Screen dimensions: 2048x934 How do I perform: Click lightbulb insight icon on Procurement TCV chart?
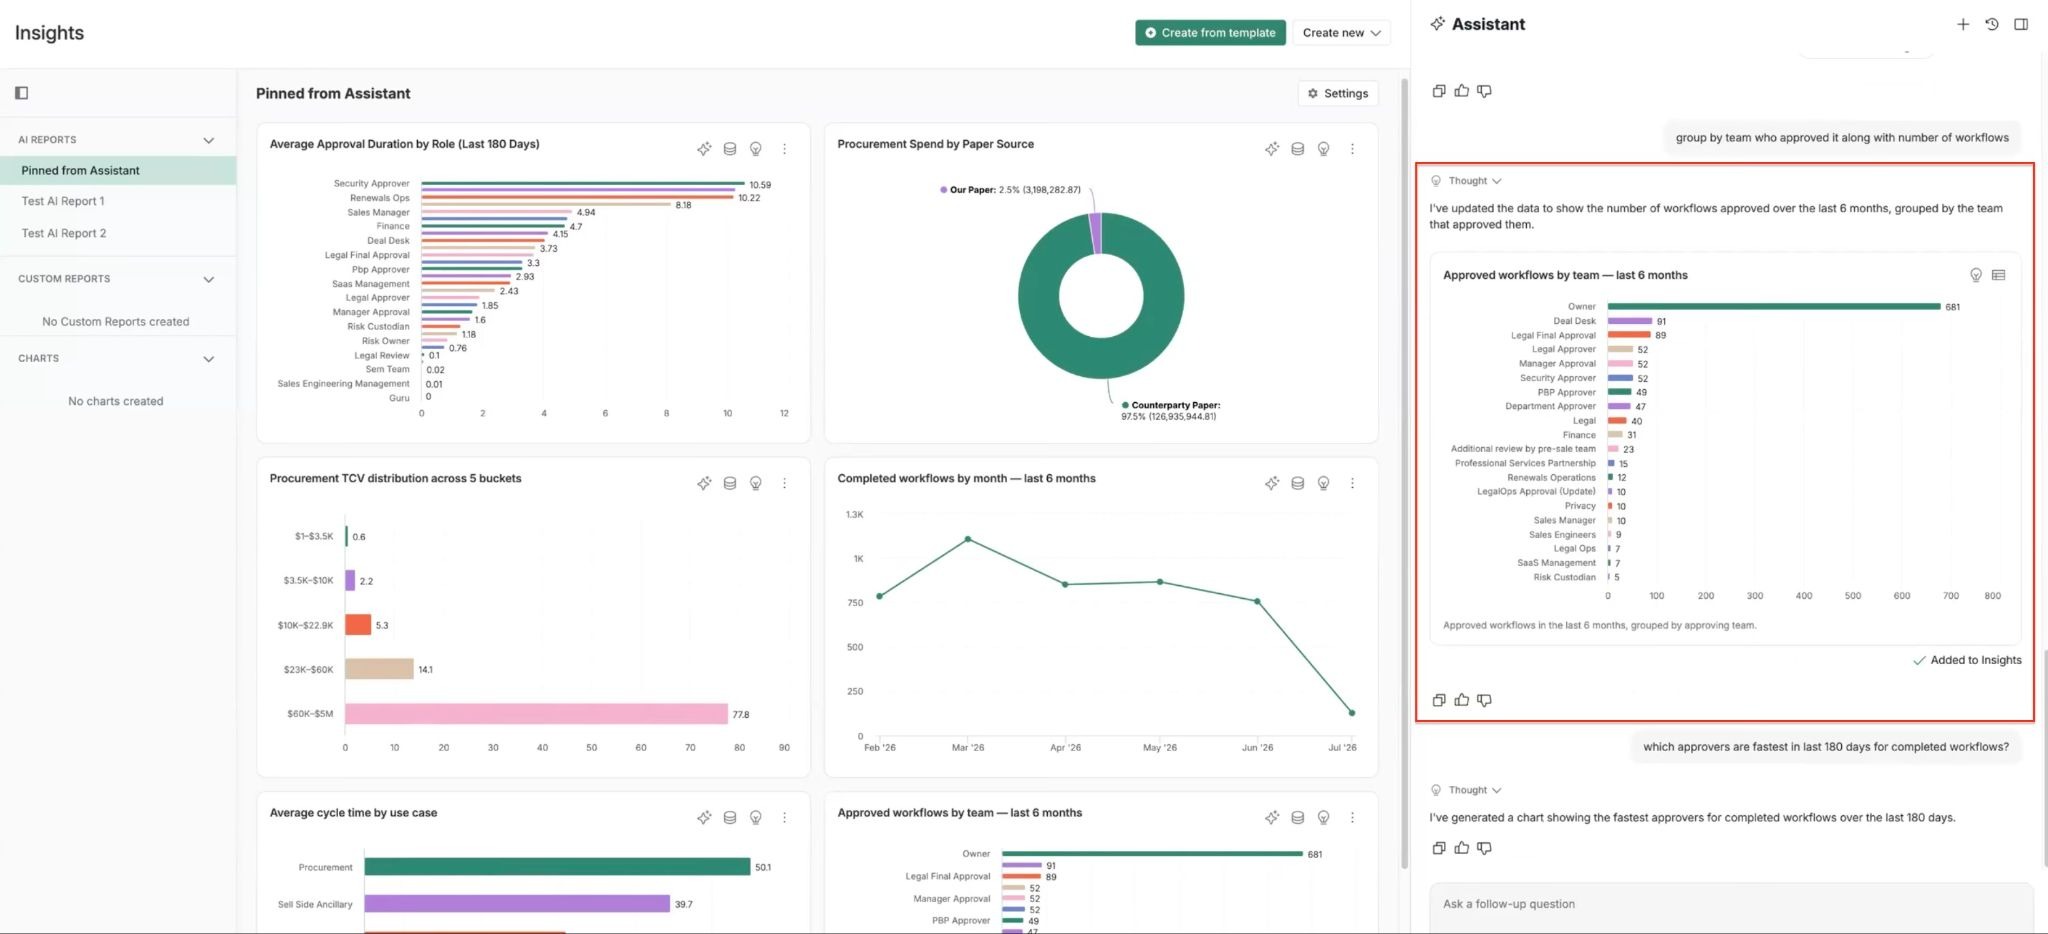pos(756,483)
